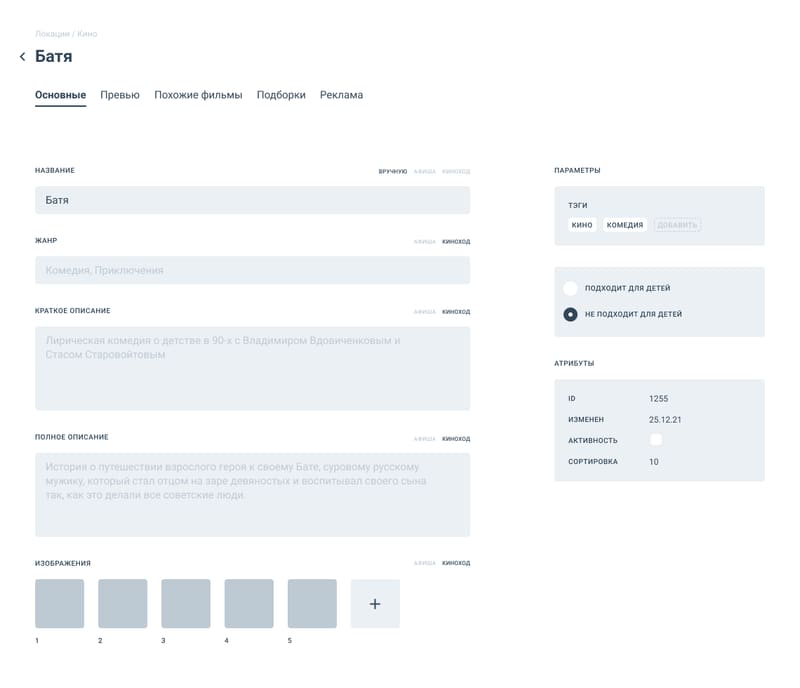Click the КИНО tag
This screenshot has height=688, width=800.
(x=582, y=225)
